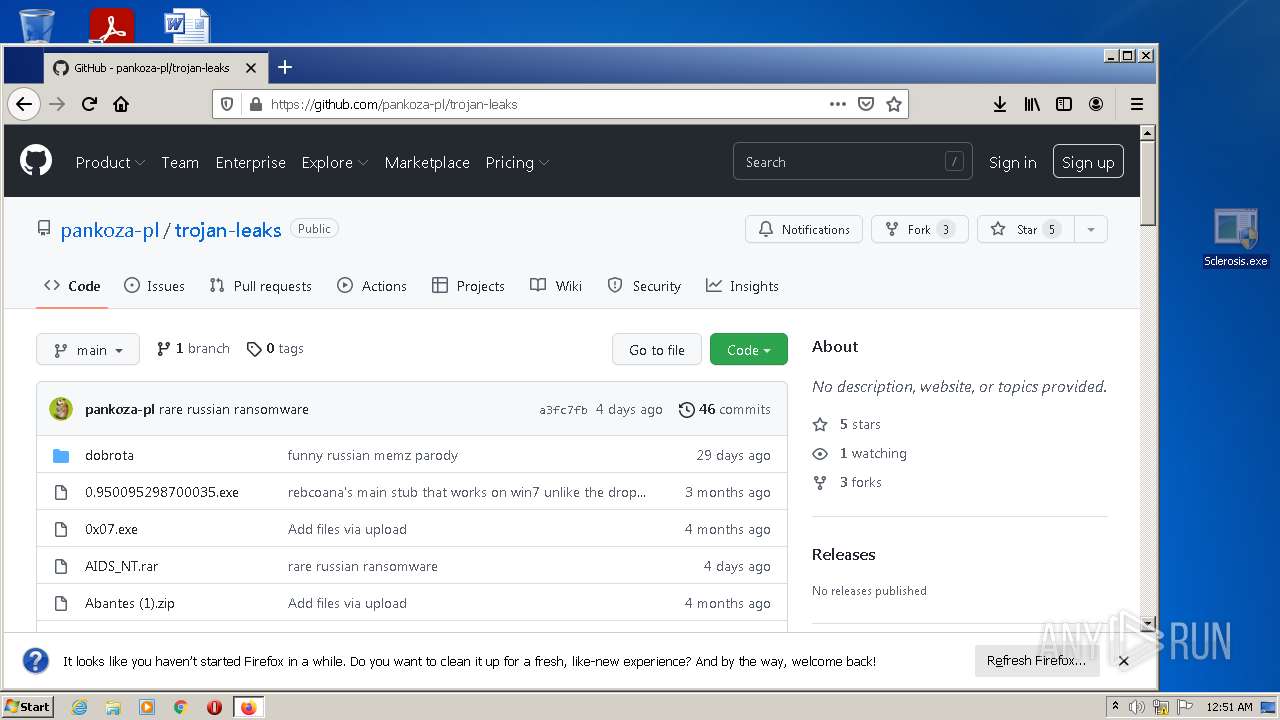Click the Notifications button
The width and height of the screenshot is (1280, 720).
click(804, 229)
